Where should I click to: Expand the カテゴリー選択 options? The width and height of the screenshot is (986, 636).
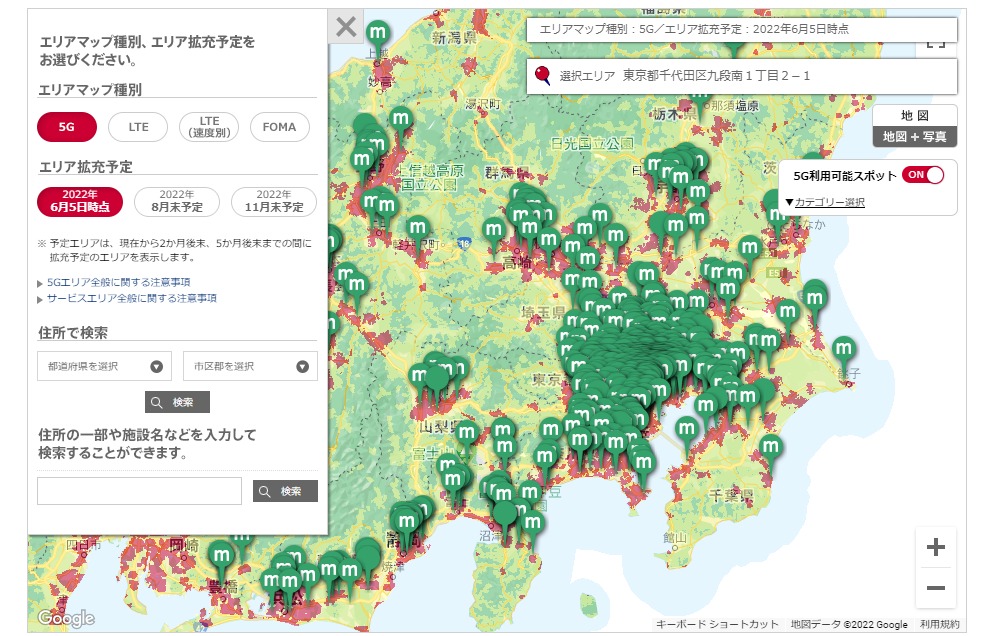825,202
